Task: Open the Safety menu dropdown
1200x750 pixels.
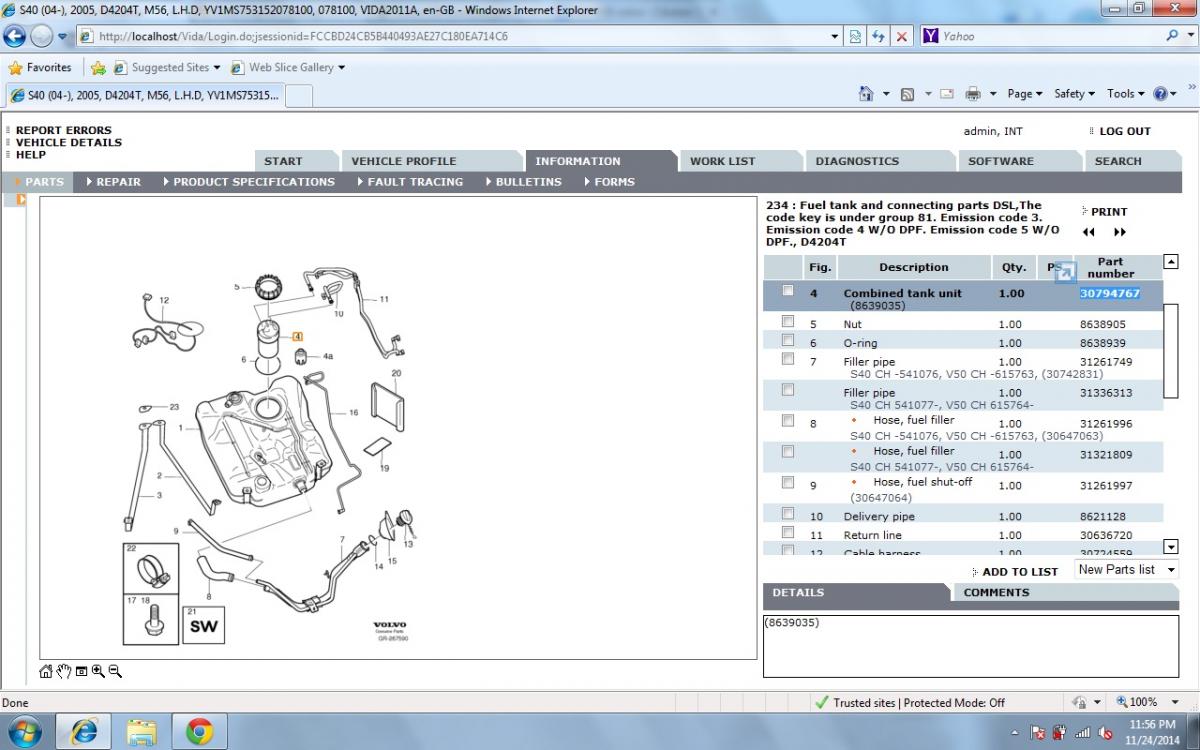Action: (1074, 94)
